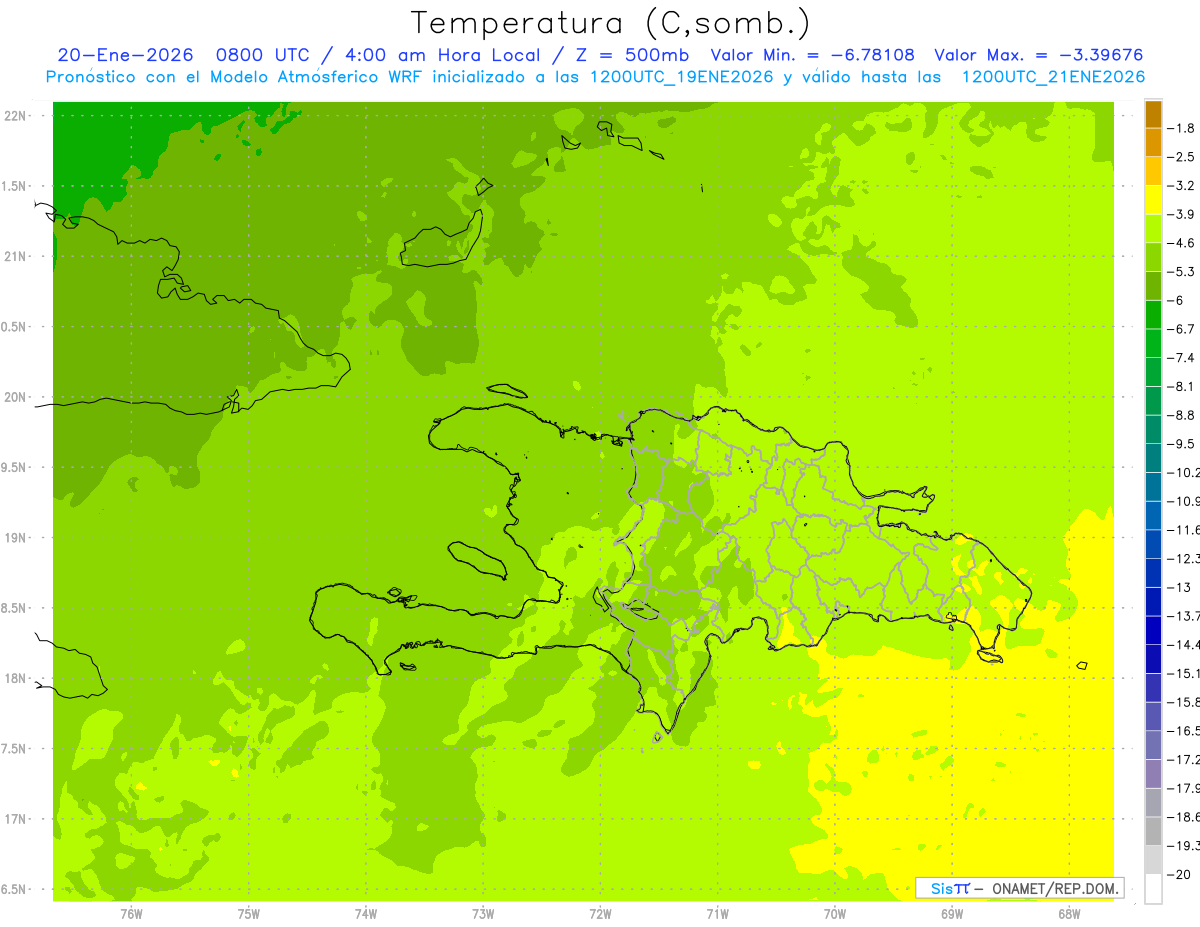Screen dimensions: 1200x927
Task: Click the title "Temperatura (C,somb.)"
Action: tap(610, 22)
